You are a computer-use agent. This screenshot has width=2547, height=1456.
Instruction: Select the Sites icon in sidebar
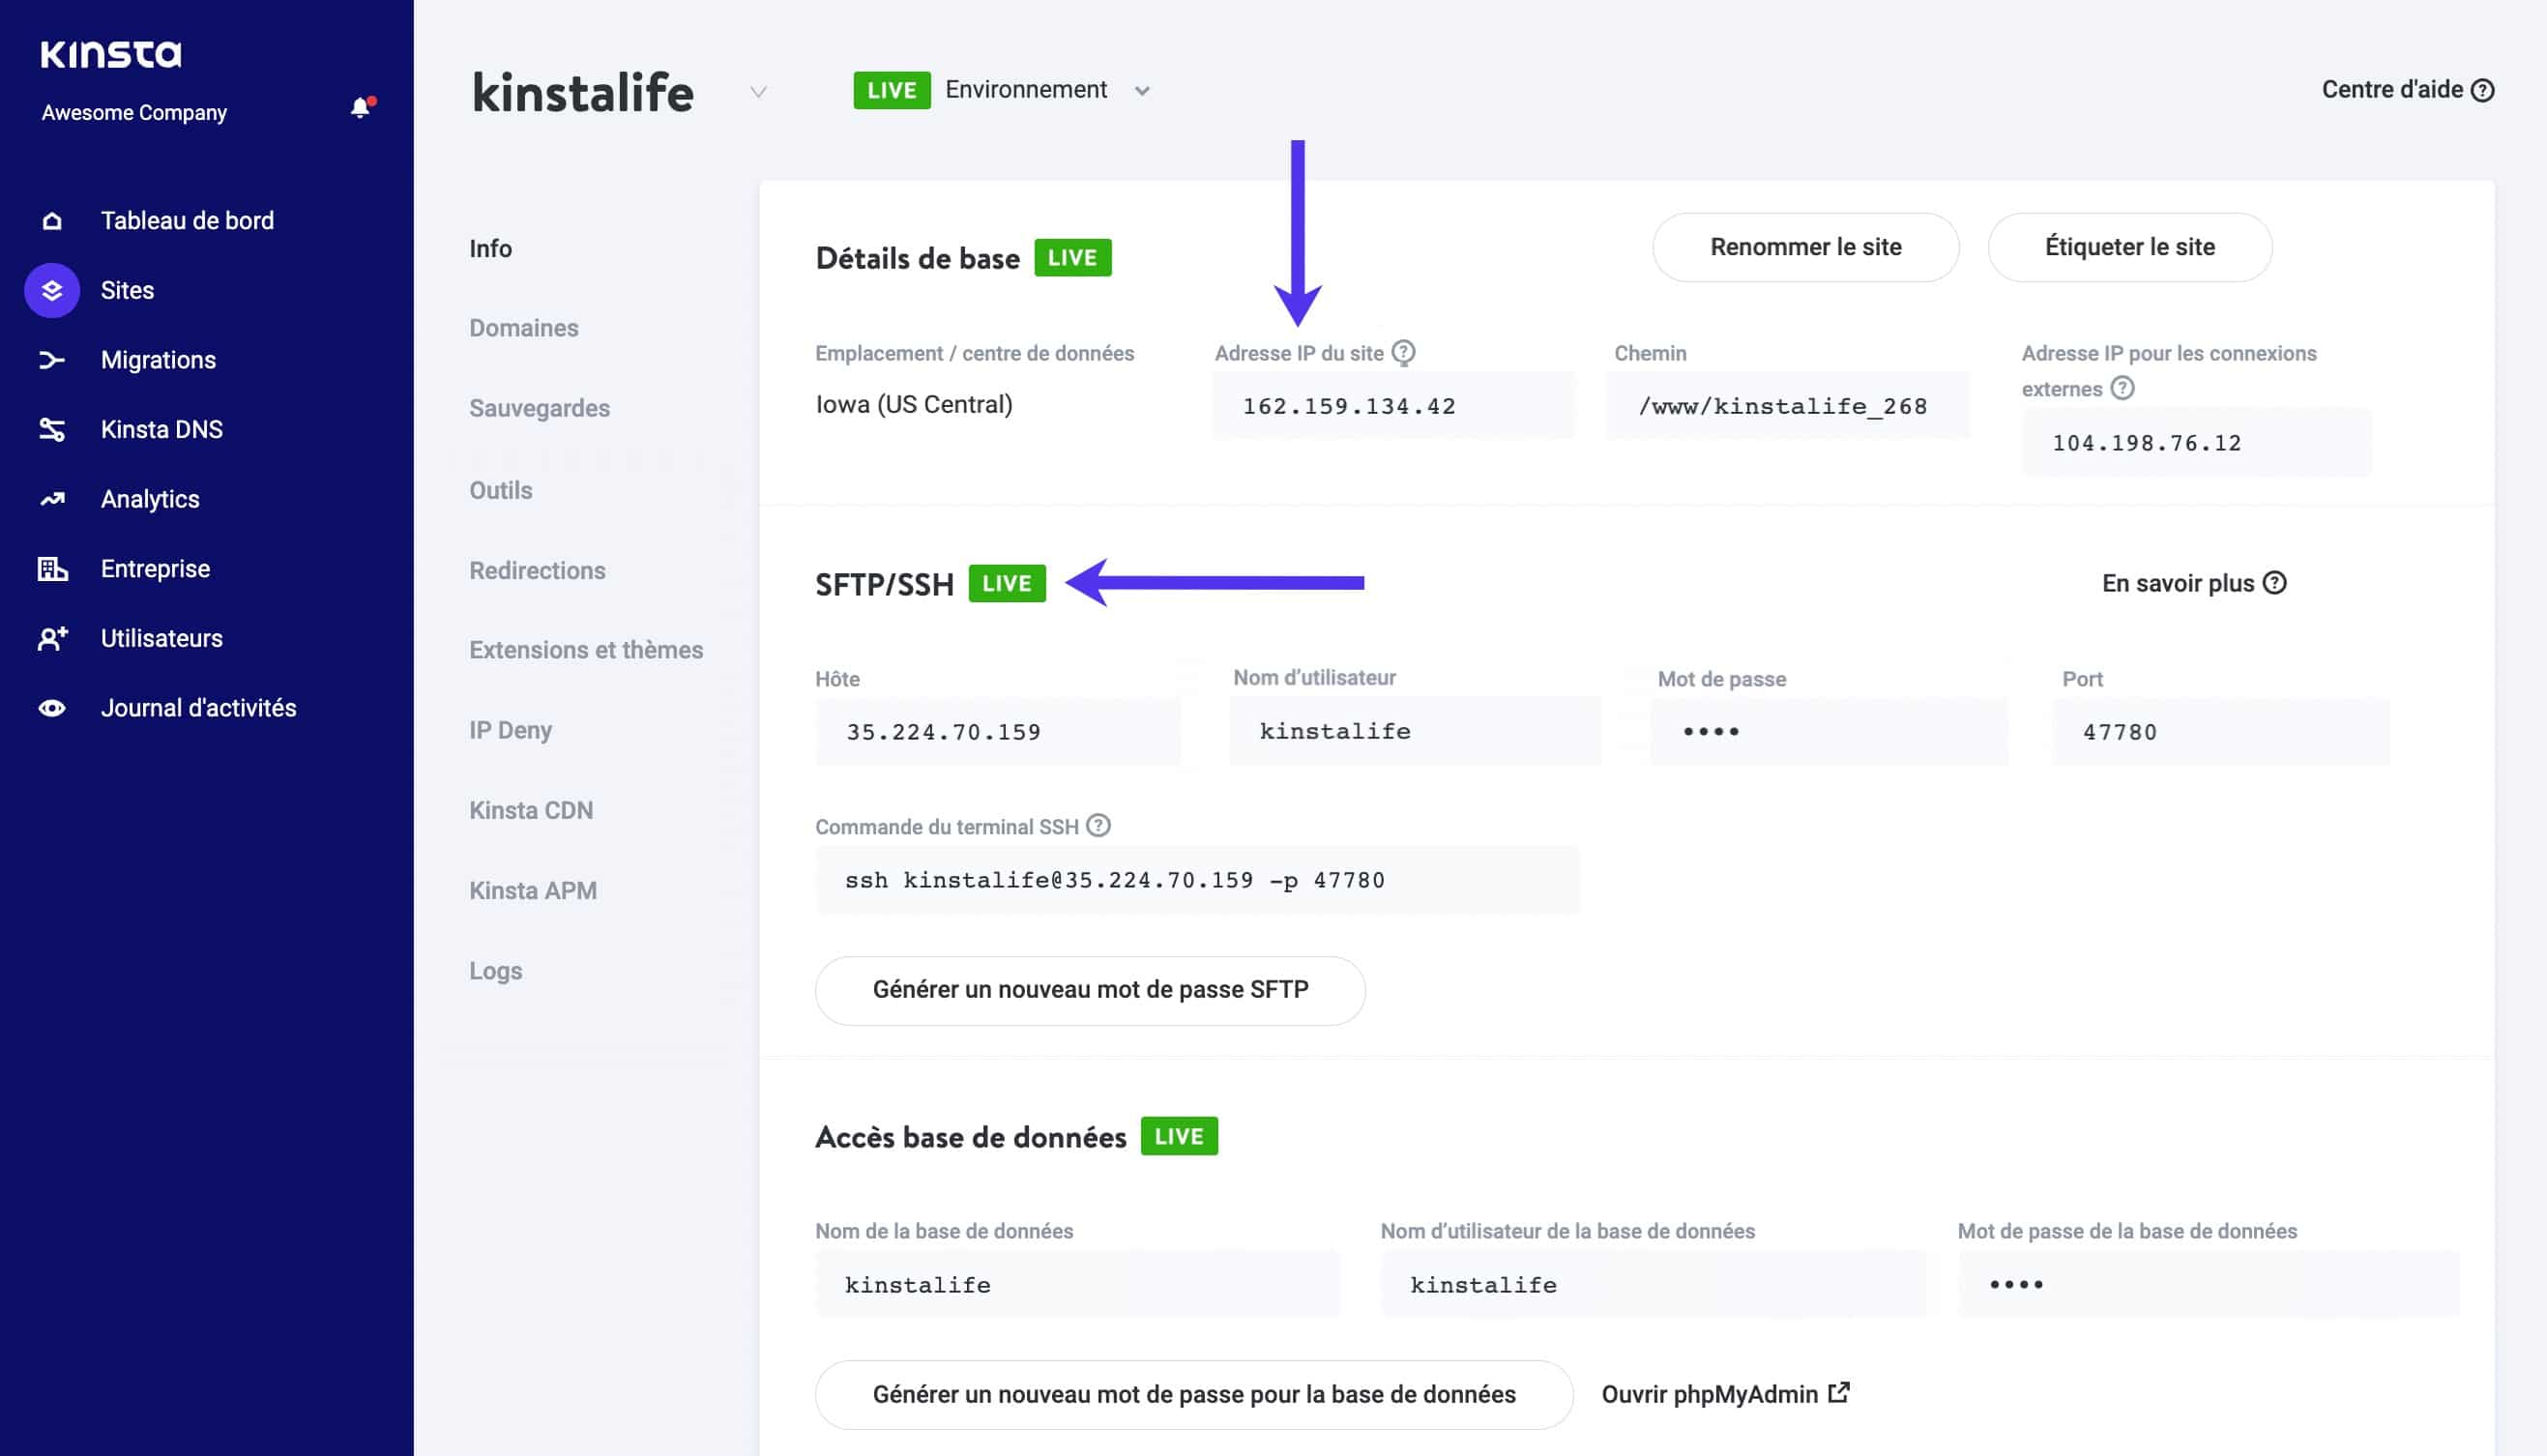coord(51,290)
